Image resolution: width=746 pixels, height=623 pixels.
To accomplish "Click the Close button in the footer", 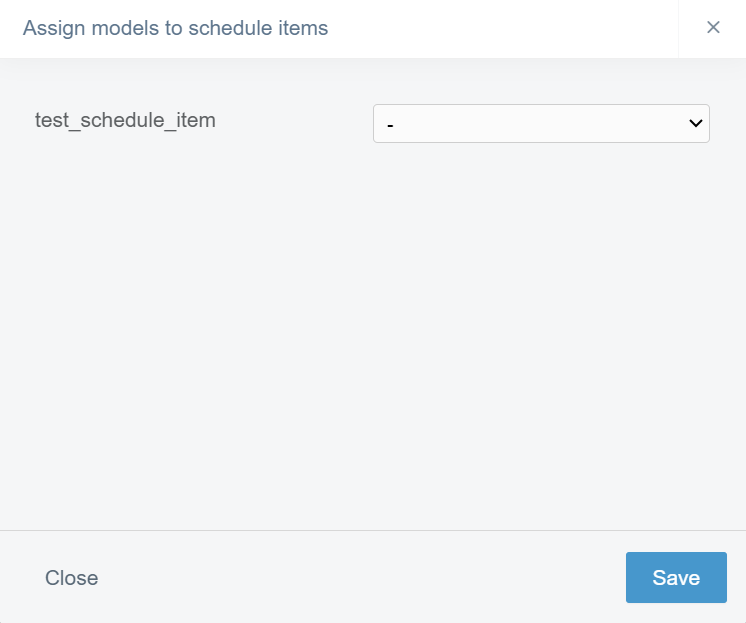I will click(x=72, y=578).
